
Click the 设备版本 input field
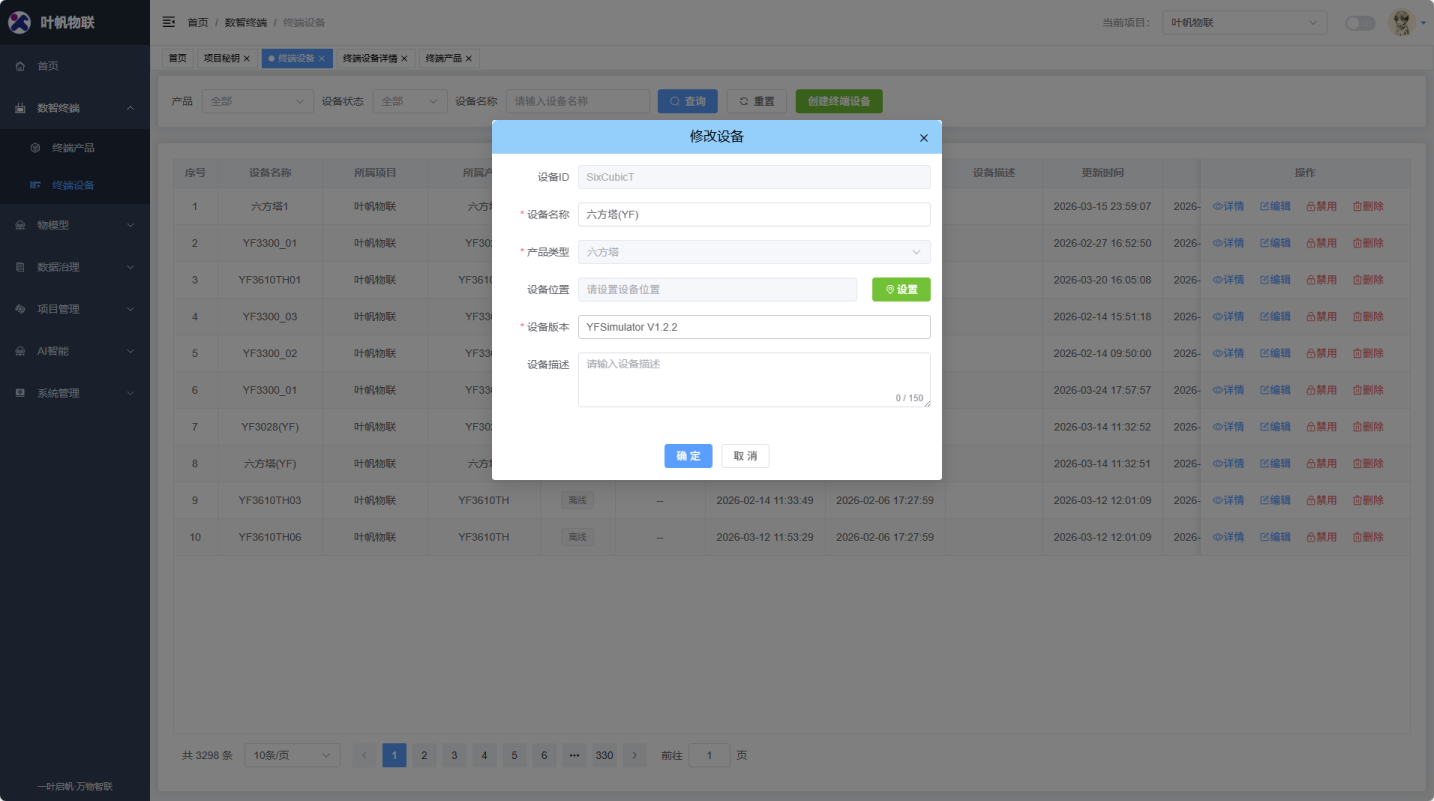point(754,327)
